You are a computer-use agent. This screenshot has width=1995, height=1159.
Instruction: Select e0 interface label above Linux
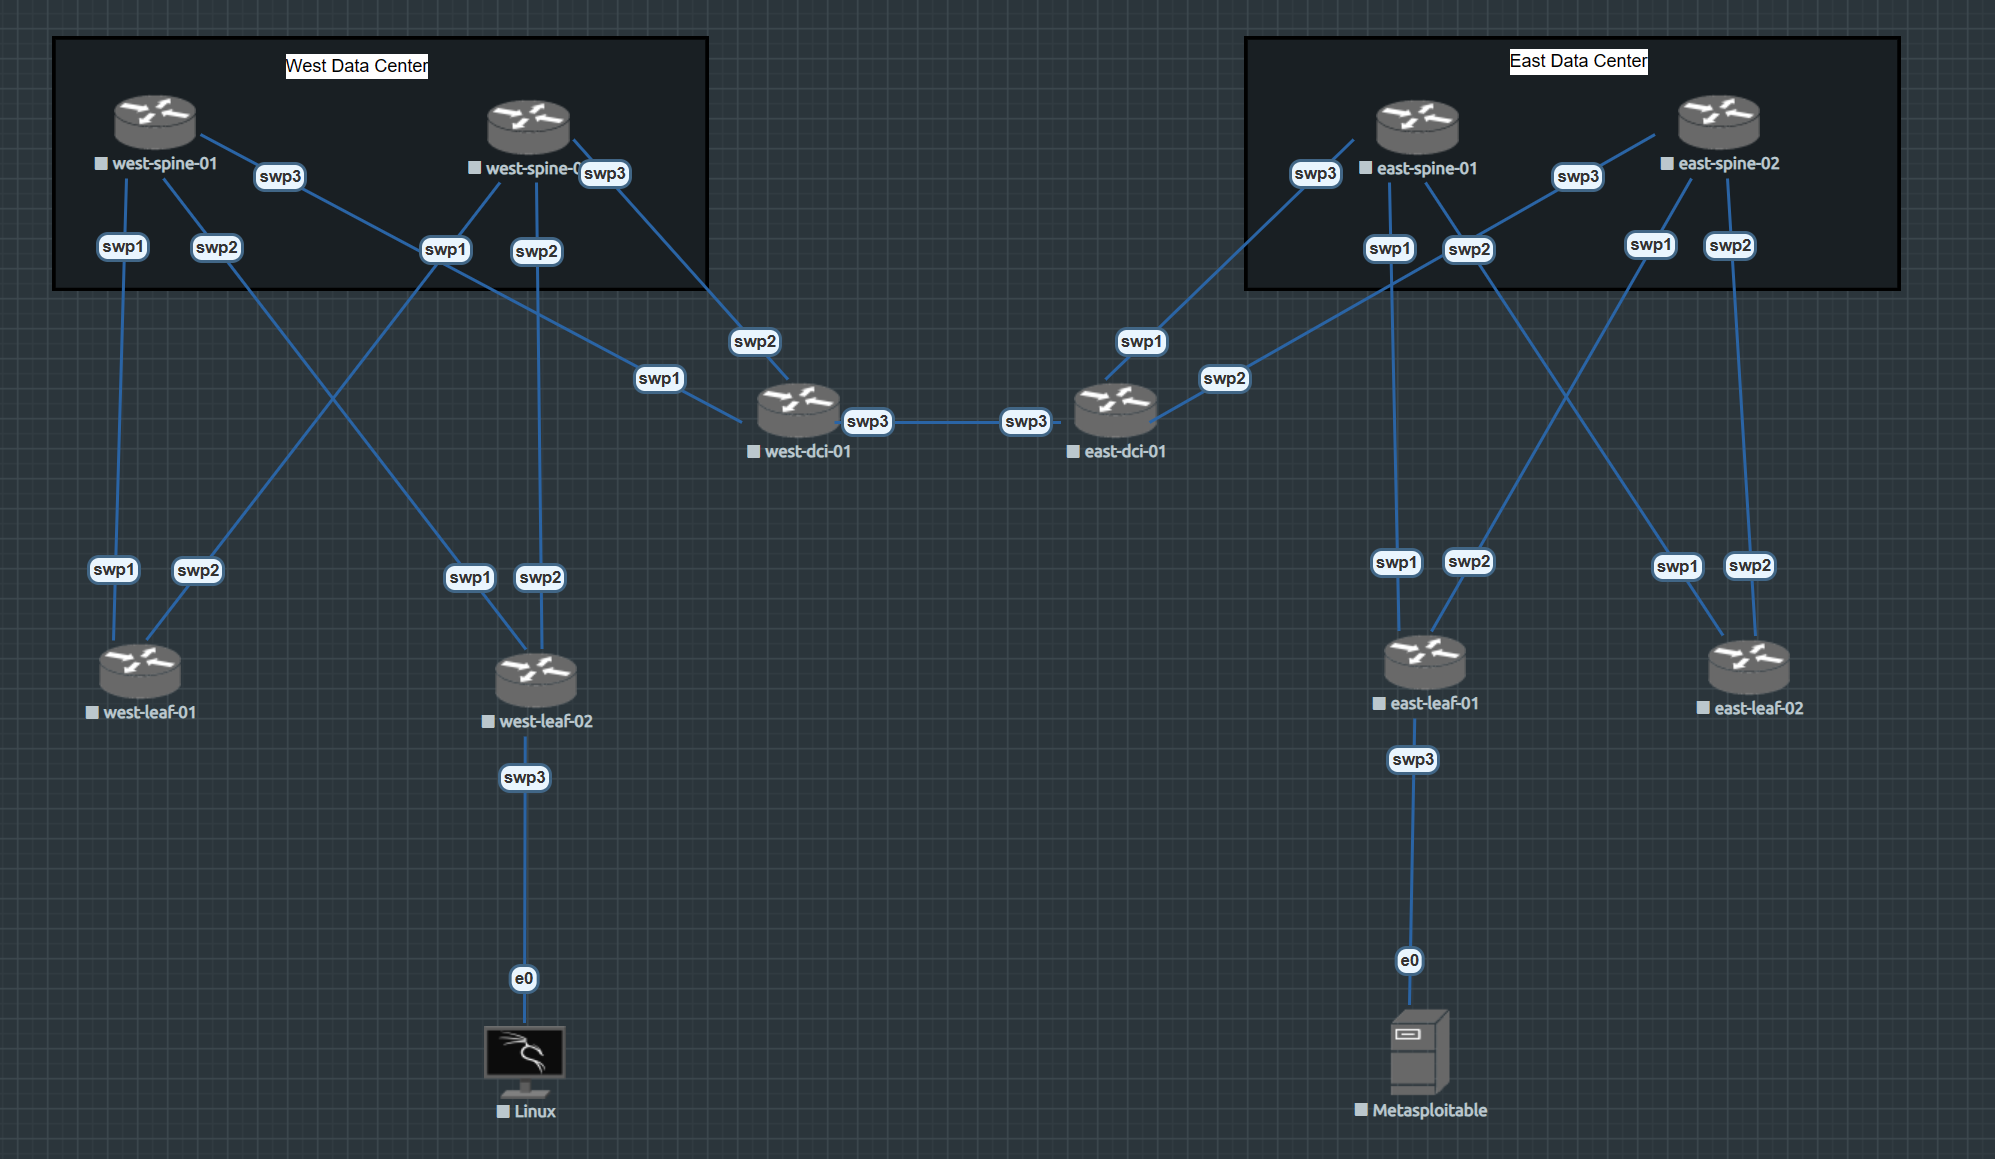pos(524,978)
